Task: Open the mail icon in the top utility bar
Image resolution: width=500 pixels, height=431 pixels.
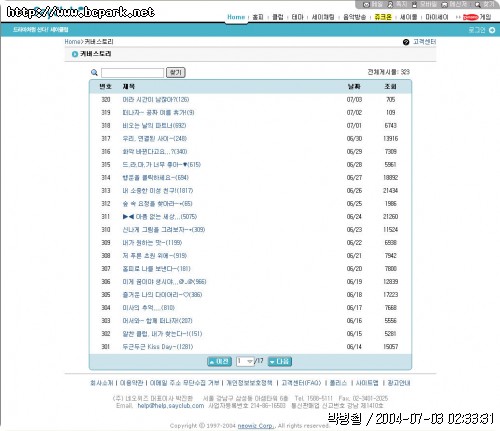Action: (x=366, y=5)
